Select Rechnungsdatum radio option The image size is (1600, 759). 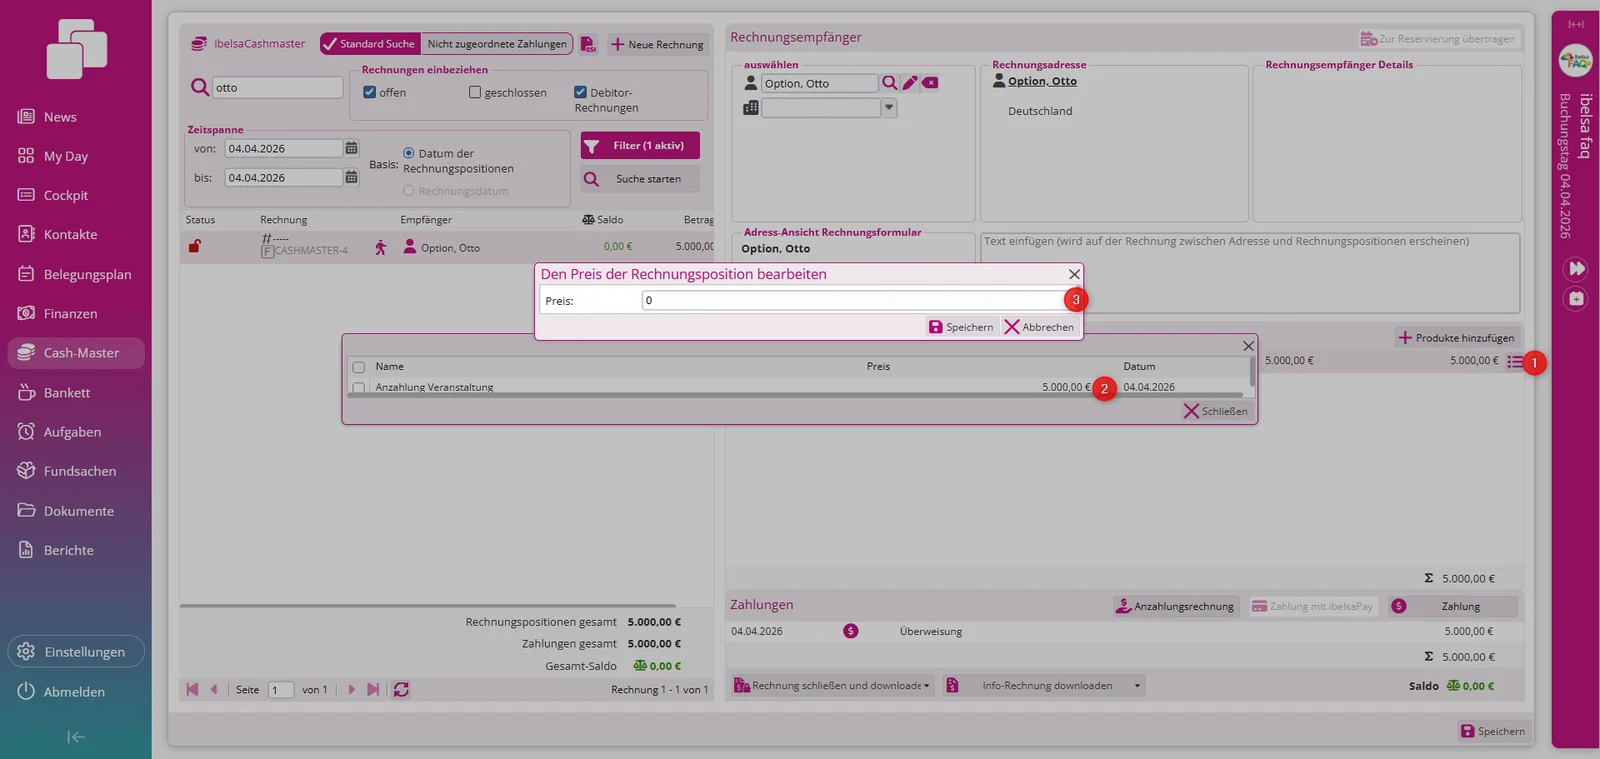[x=408, y=191]
